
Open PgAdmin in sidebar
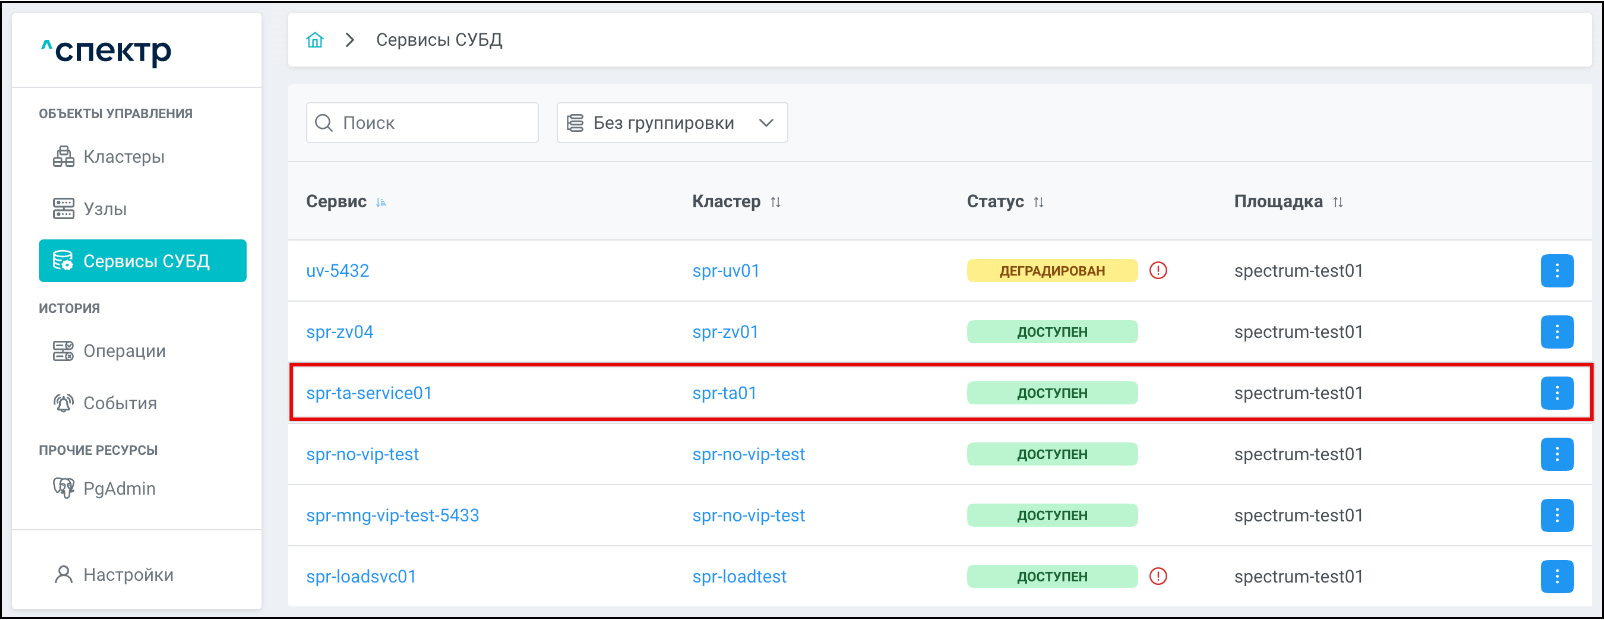point(119,489)
